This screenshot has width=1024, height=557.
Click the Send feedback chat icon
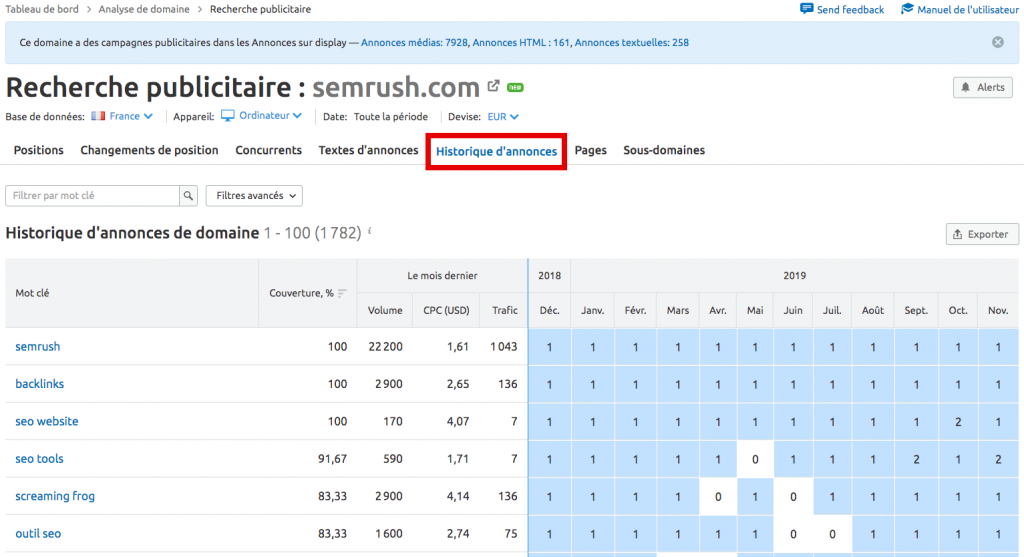pyautogui.click(x=807, y=9)
